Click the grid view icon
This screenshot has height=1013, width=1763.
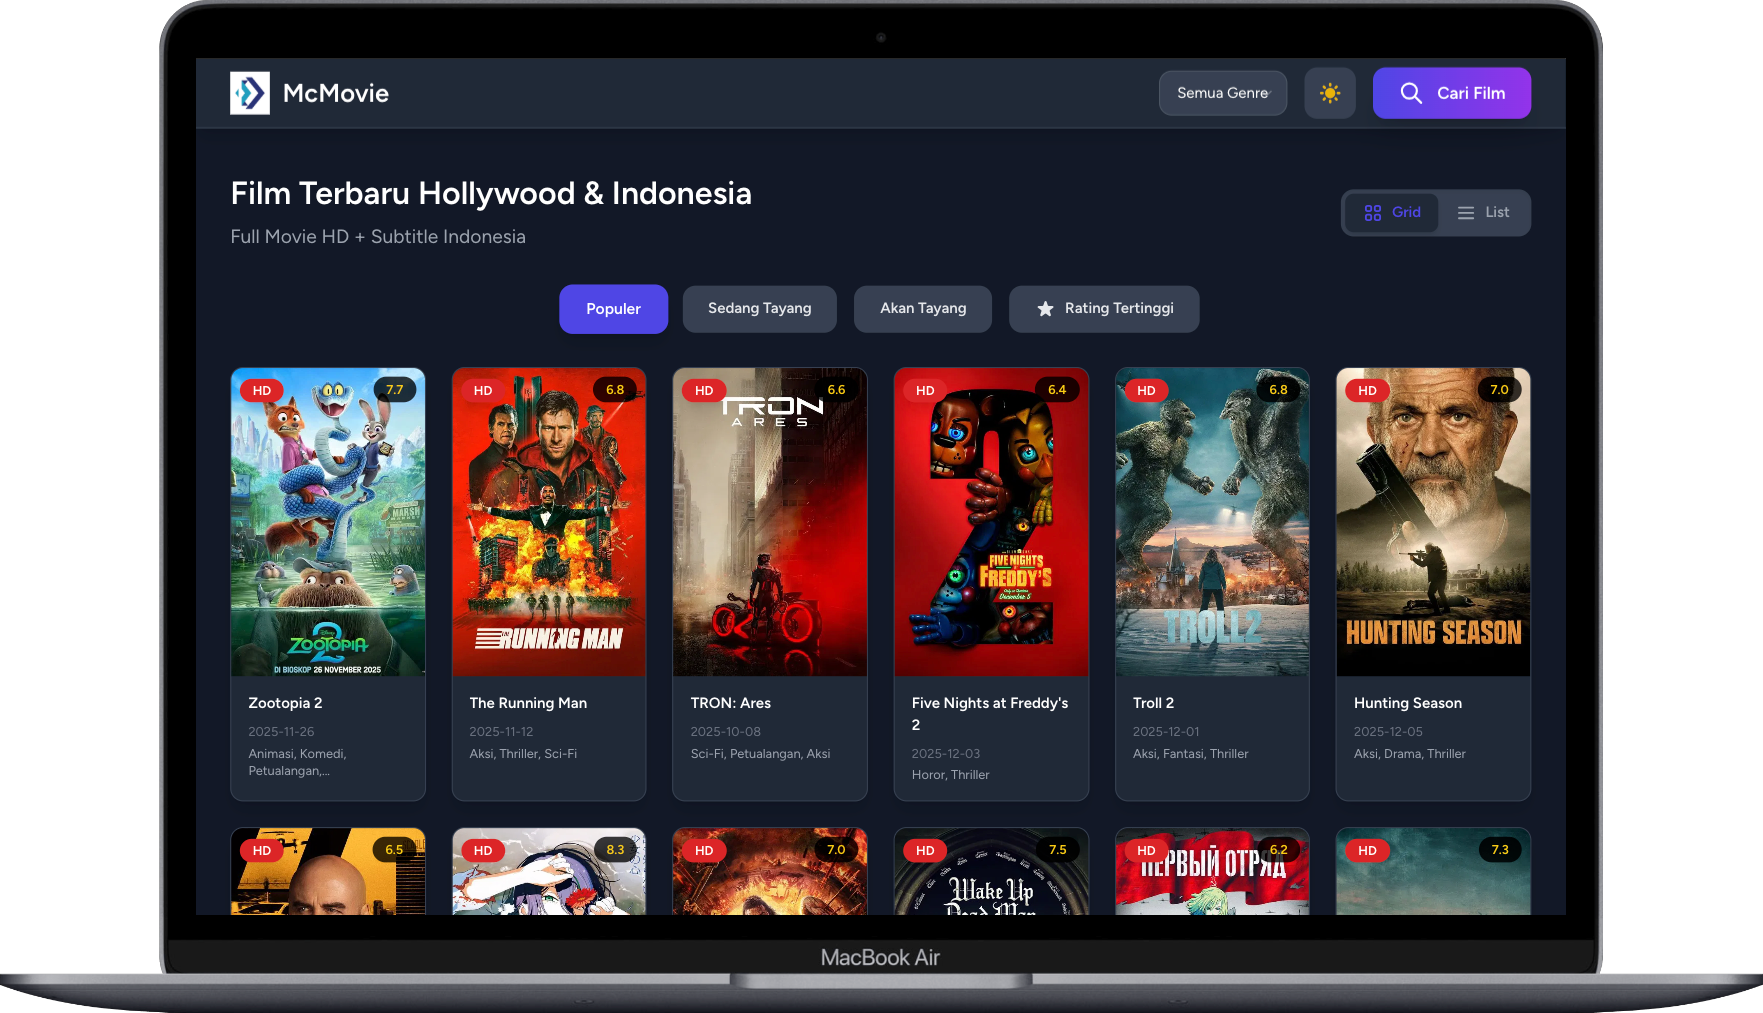pos(1371,212)
